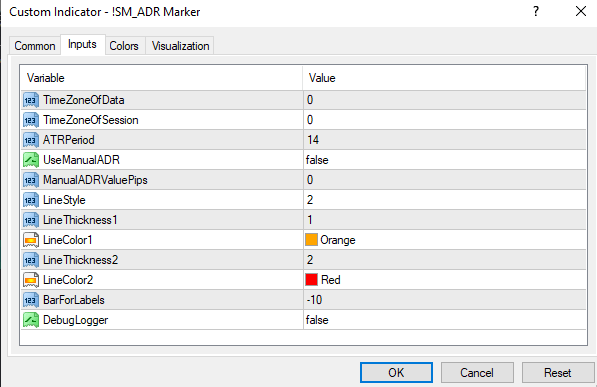
Task: Edit the ManualADRValuePips value 0
Action: [444, 180]
